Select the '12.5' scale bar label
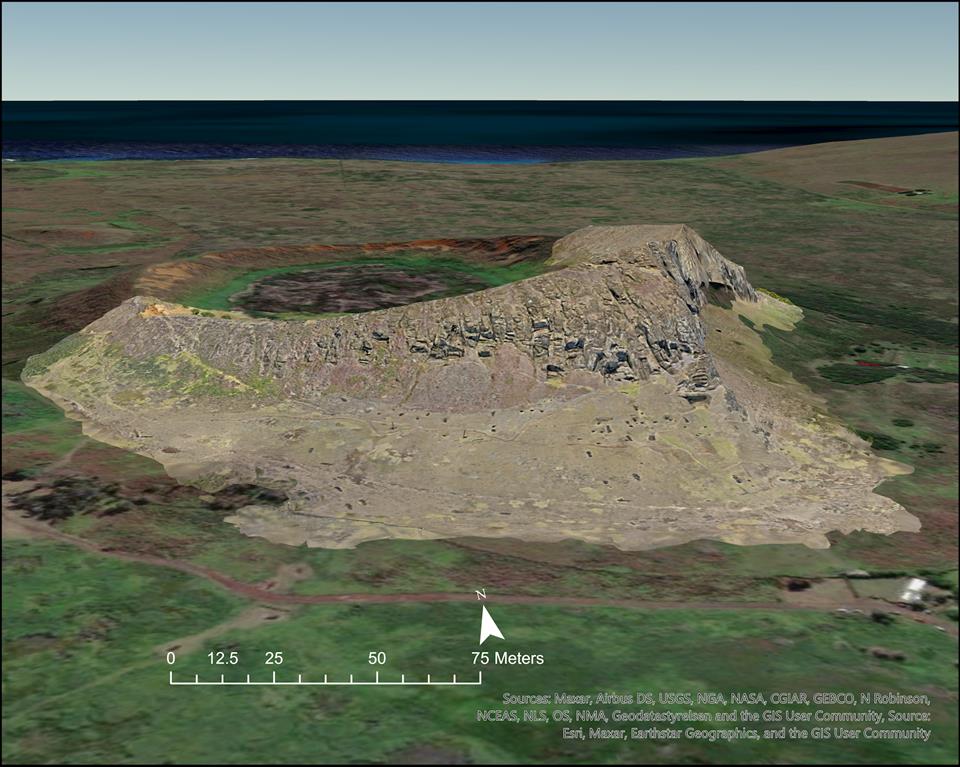 point(223,658)
